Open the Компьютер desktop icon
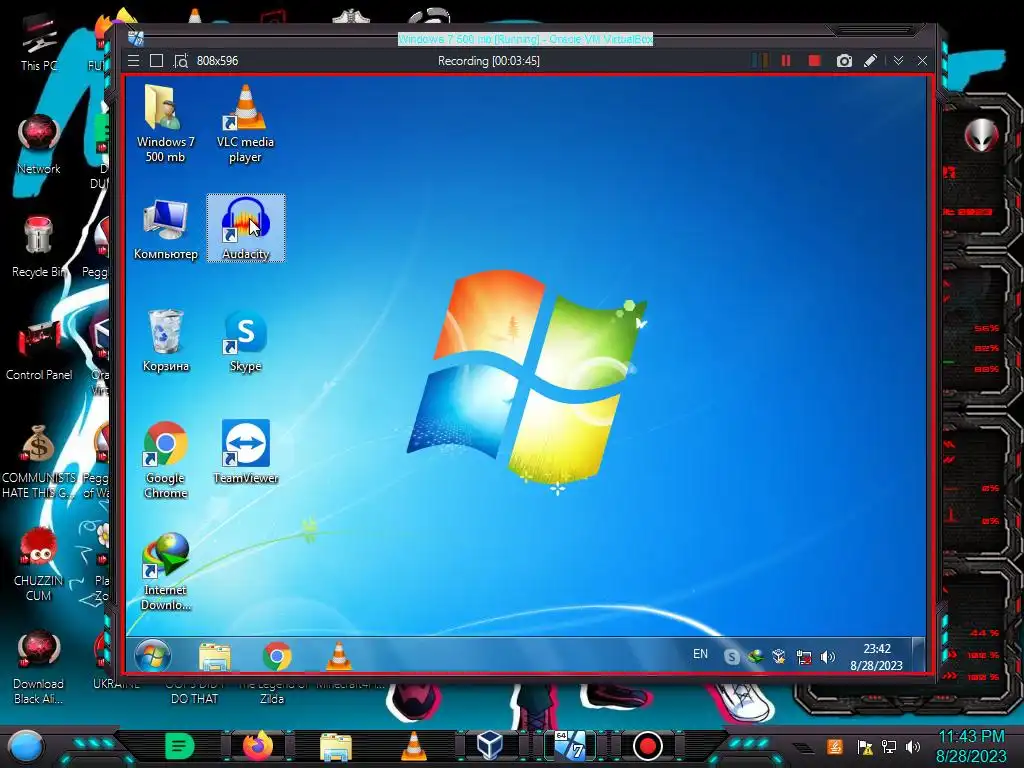 pos(165,229)
